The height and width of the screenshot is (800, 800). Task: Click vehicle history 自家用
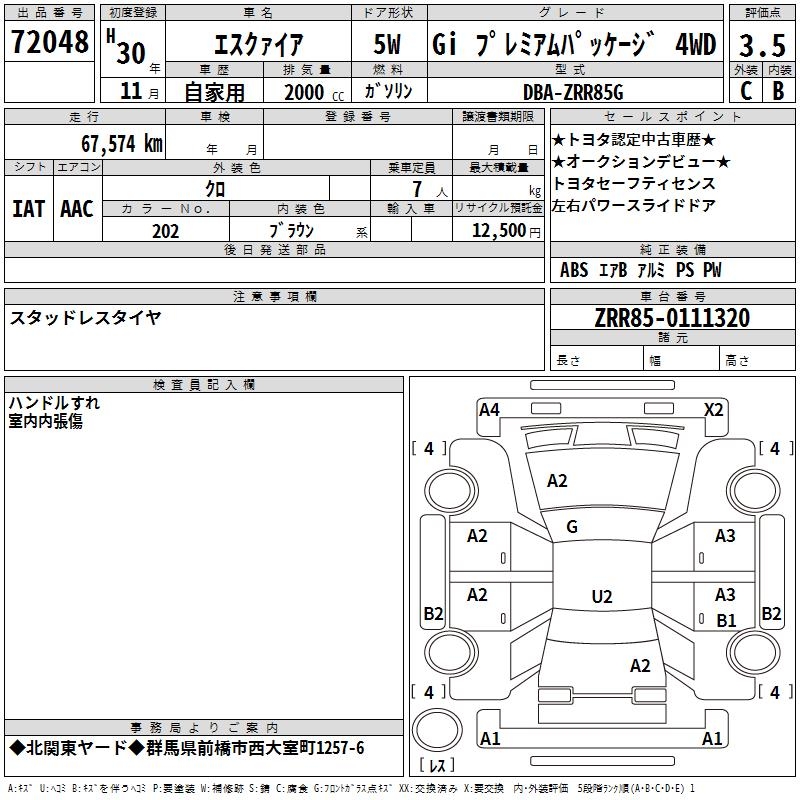click(x=214, y=92)
